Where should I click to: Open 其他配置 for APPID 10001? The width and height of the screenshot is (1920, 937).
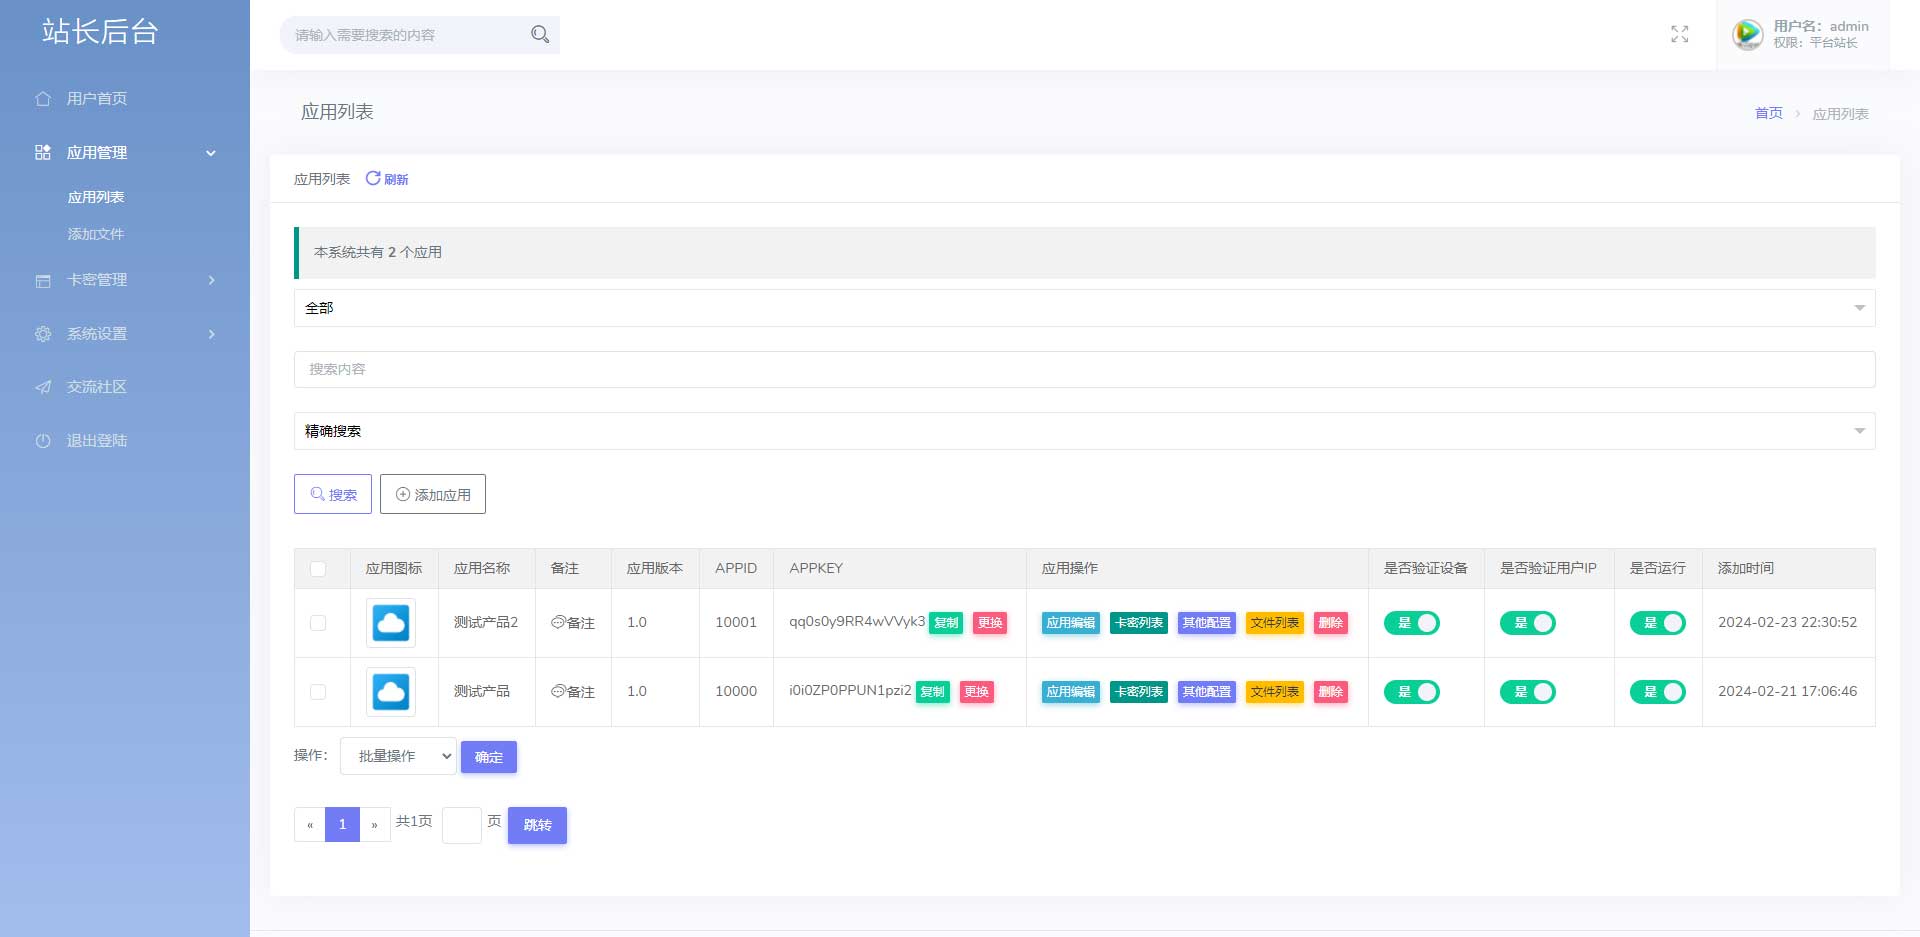[1207, 623]
